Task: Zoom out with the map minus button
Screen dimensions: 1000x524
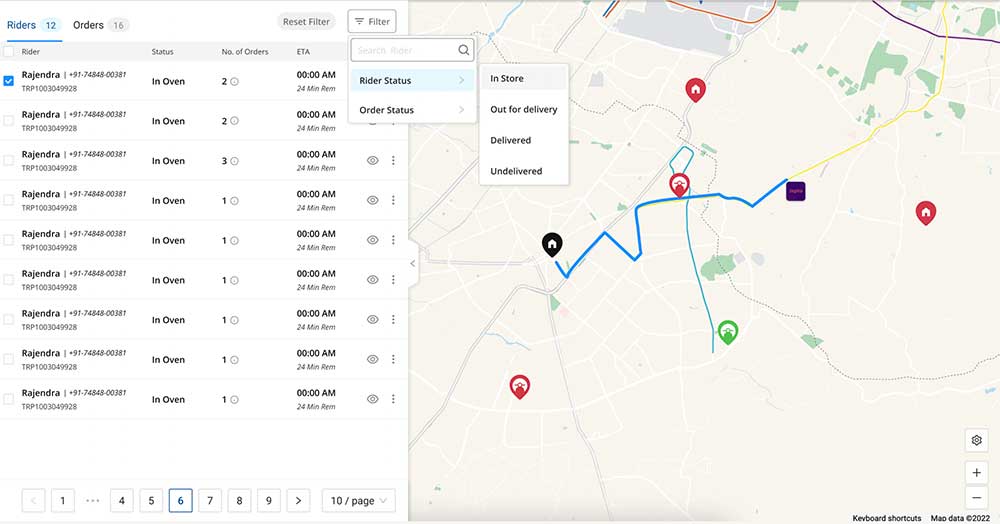Action: pyautogui.click(x=976, y=498)
